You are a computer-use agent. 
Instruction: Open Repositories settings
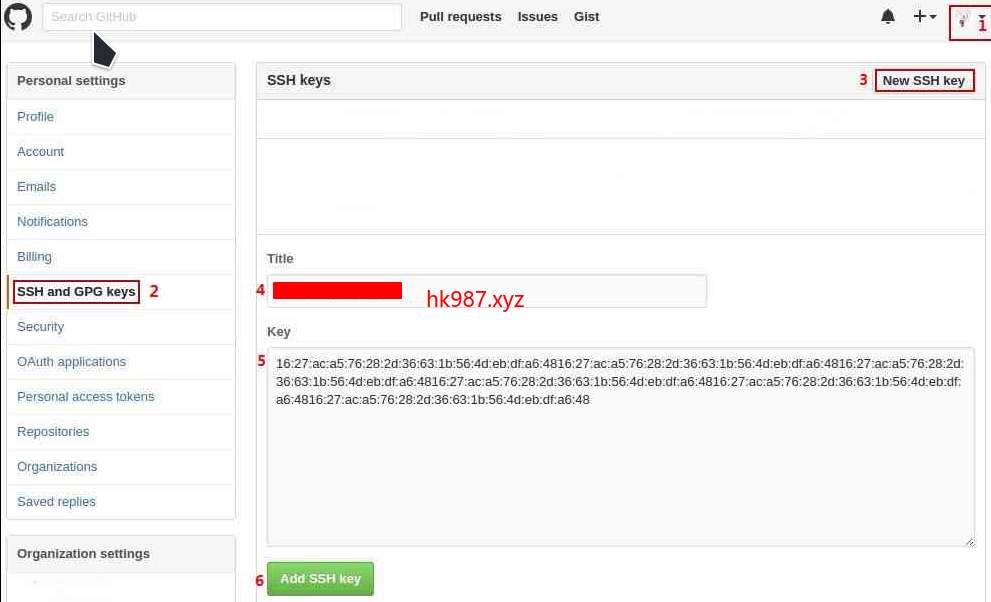click(53, 432)
